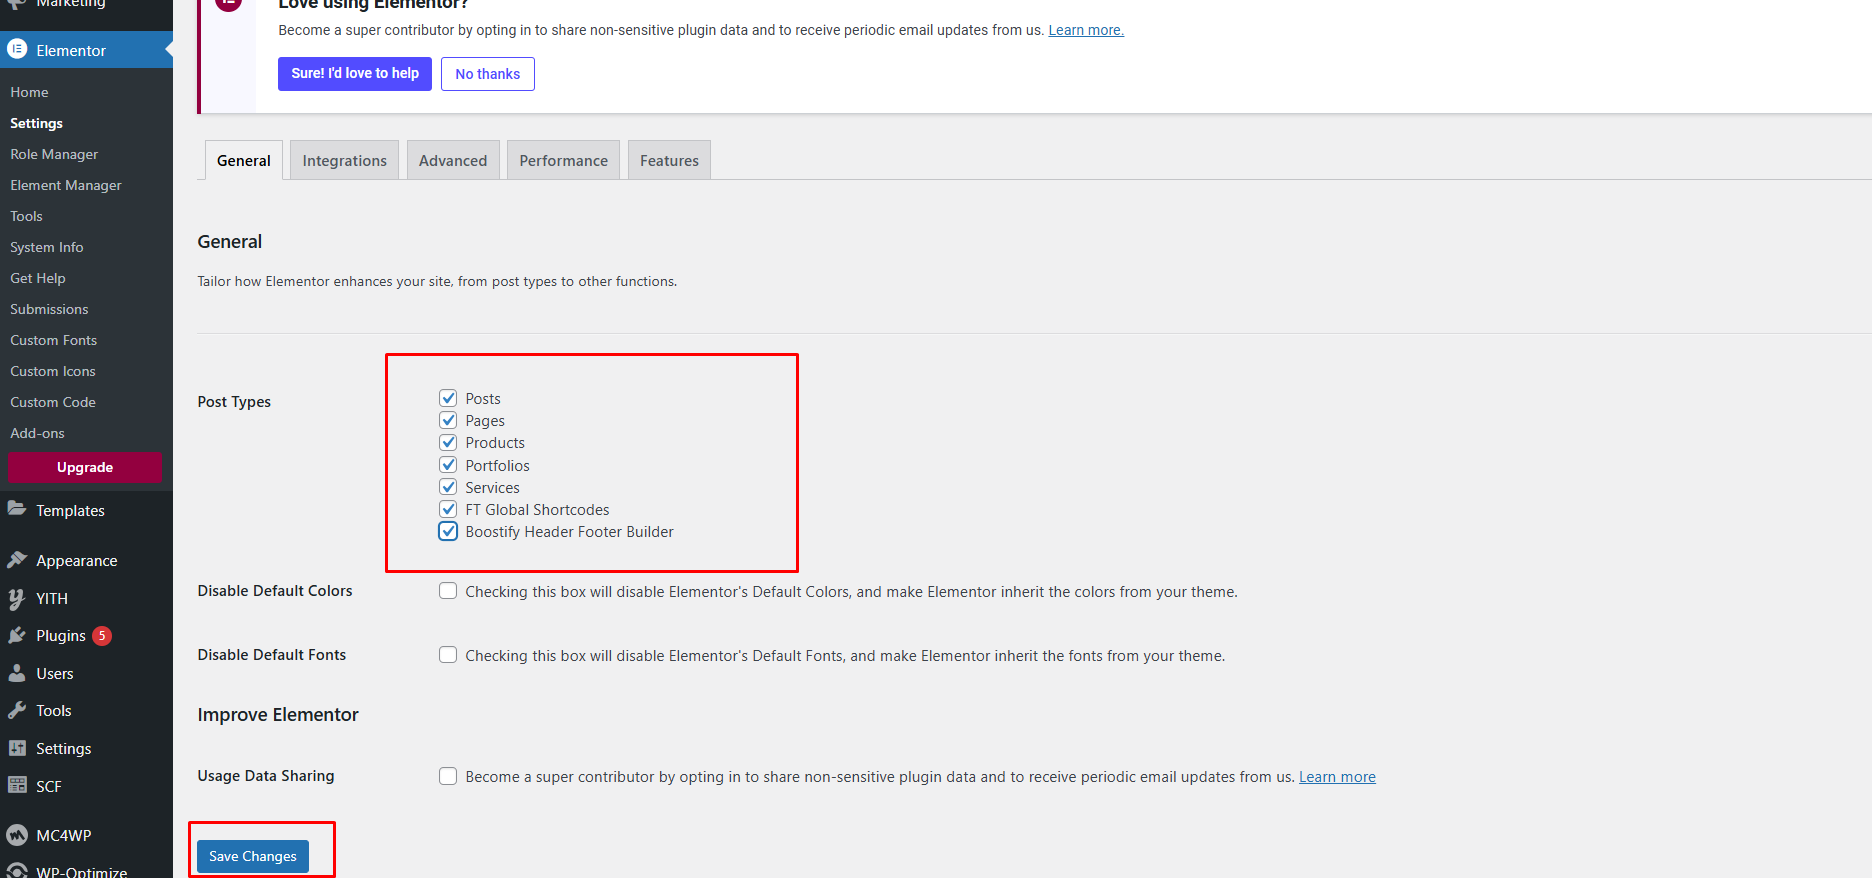Open the Appearance menu

point(86,560)
